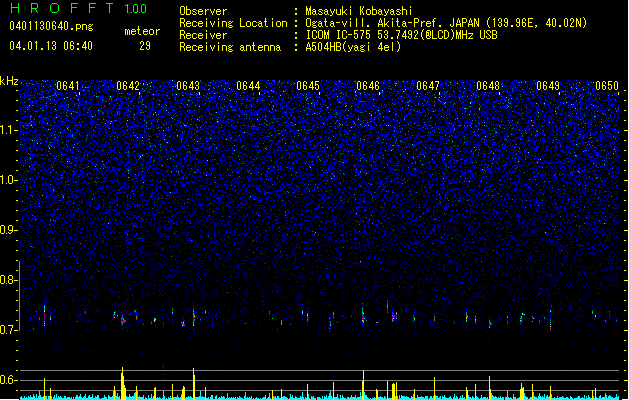The image size is (629, 400).
Task: Click the 0.6 frequency axis label
Action: click(8, 380)
